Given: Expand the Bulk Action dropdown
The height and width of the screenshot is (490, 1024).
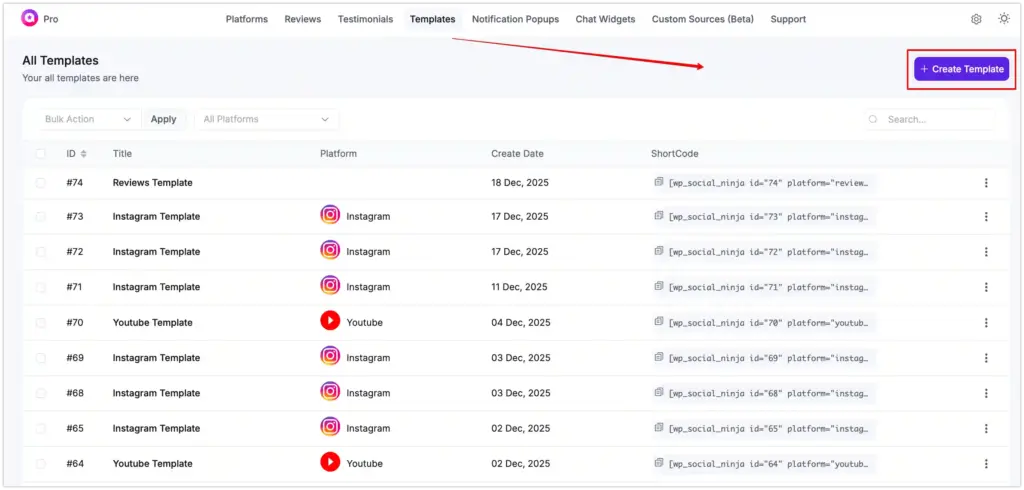Looking at the screenshot, I should click(87, 119).
